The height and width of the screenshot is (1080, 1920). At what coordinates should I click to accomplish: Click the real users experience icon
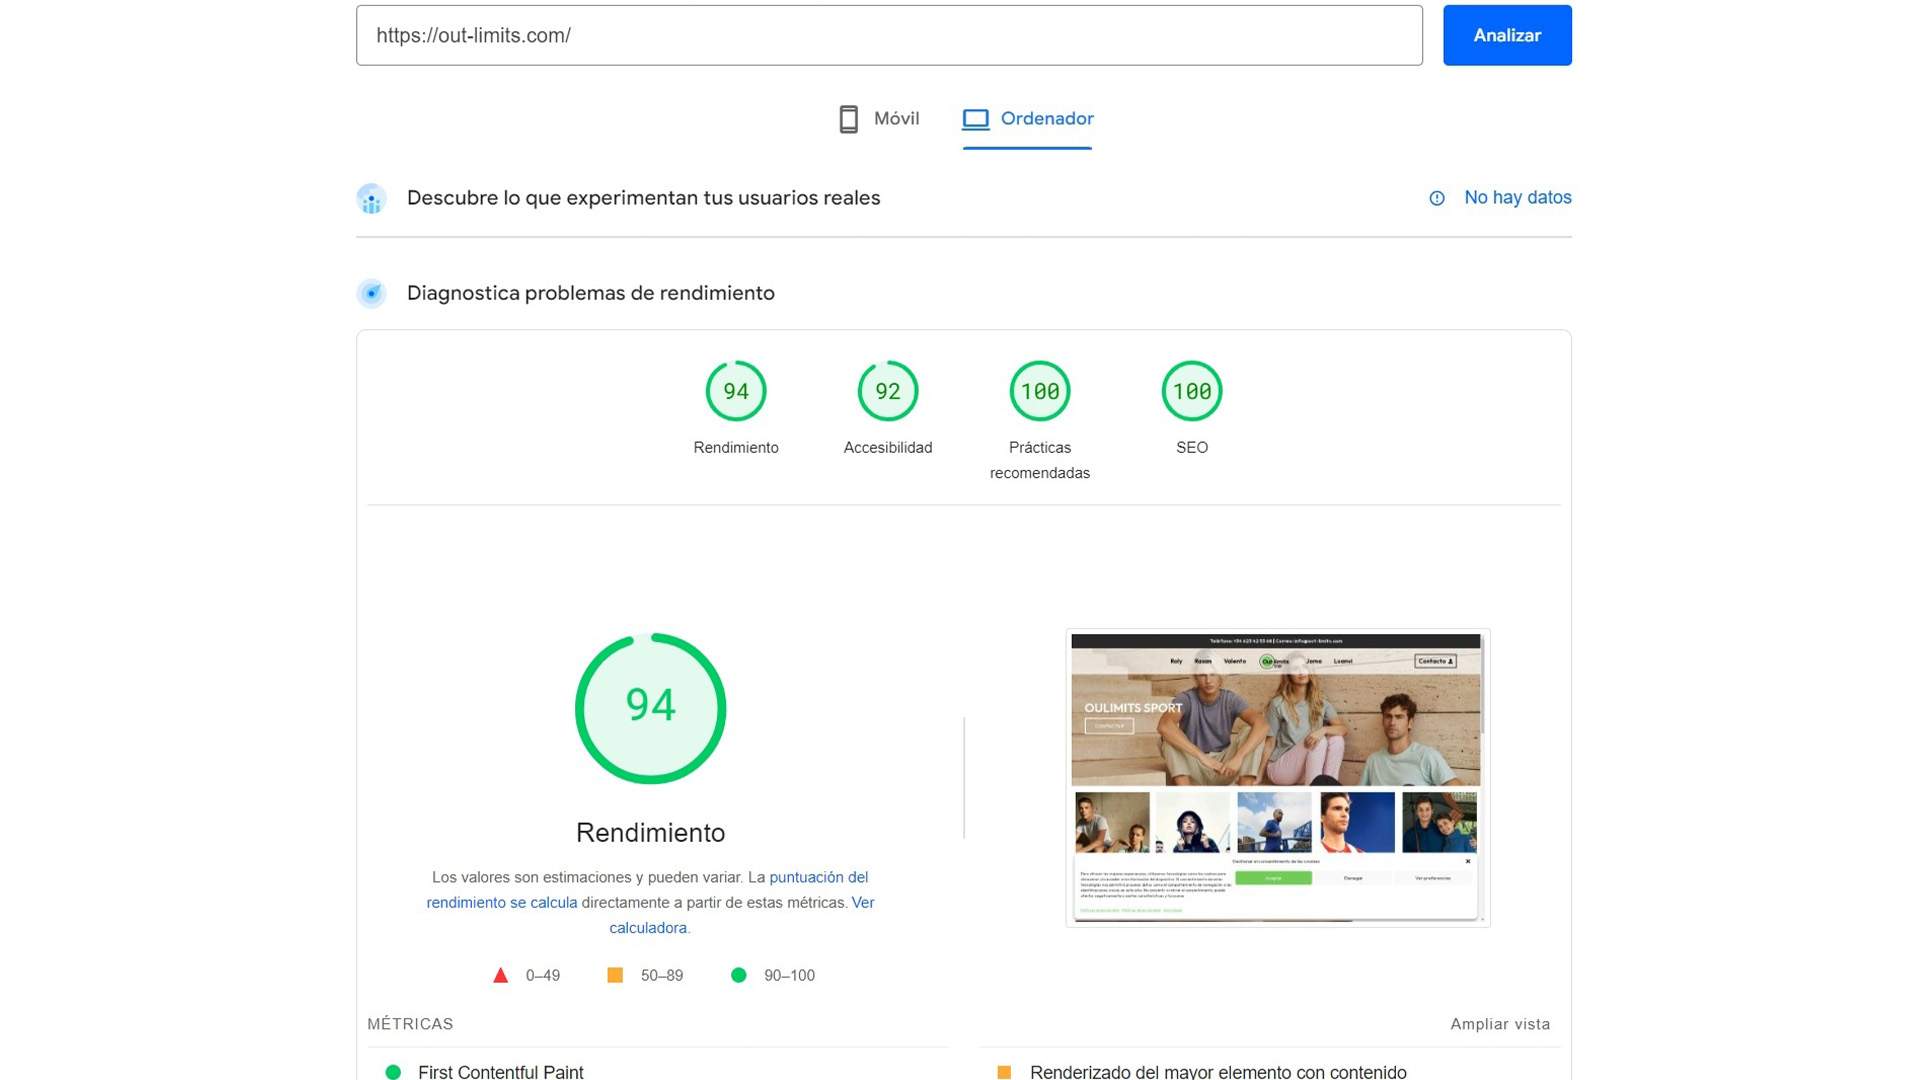371,198
